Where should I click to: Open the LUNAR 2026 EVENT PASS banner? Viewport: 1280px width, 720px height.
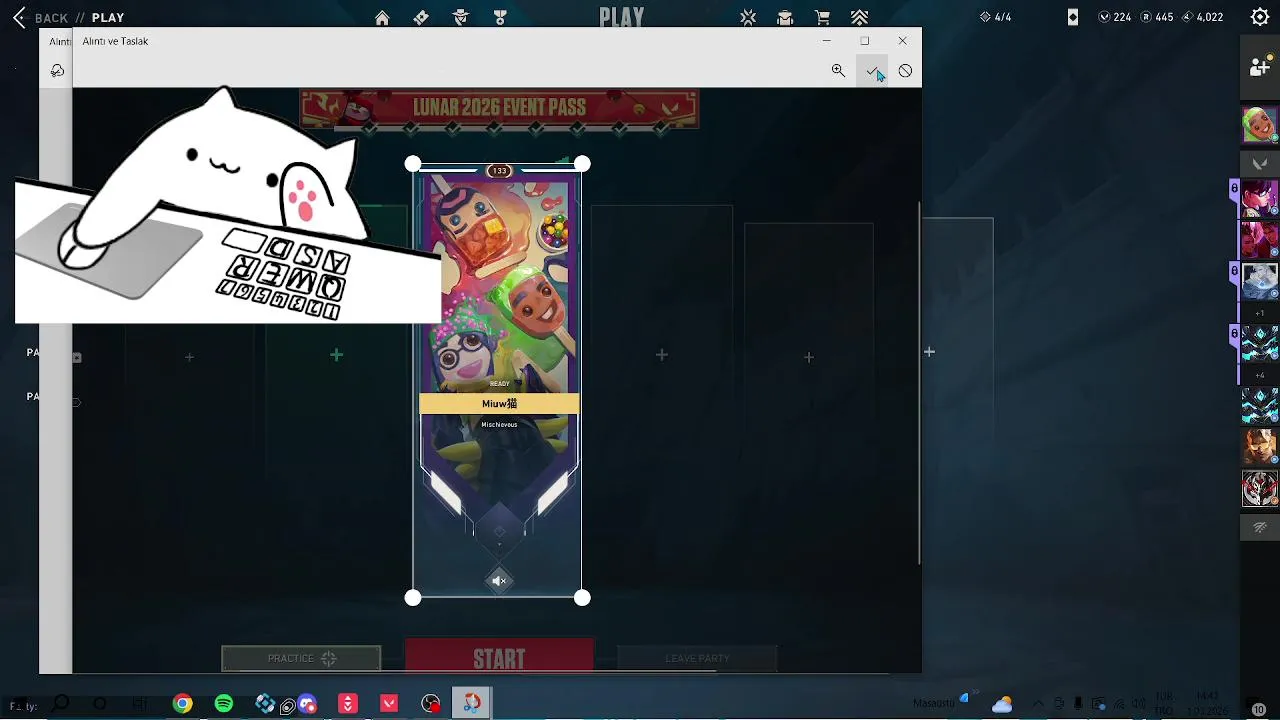tap(499, 108)
